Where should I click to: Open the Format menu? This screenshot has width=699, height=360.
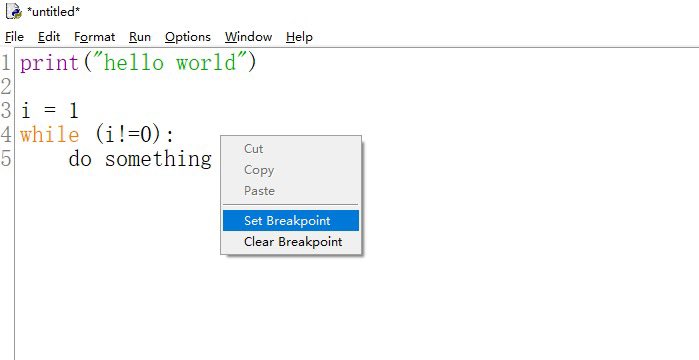(x=95, y=37)
